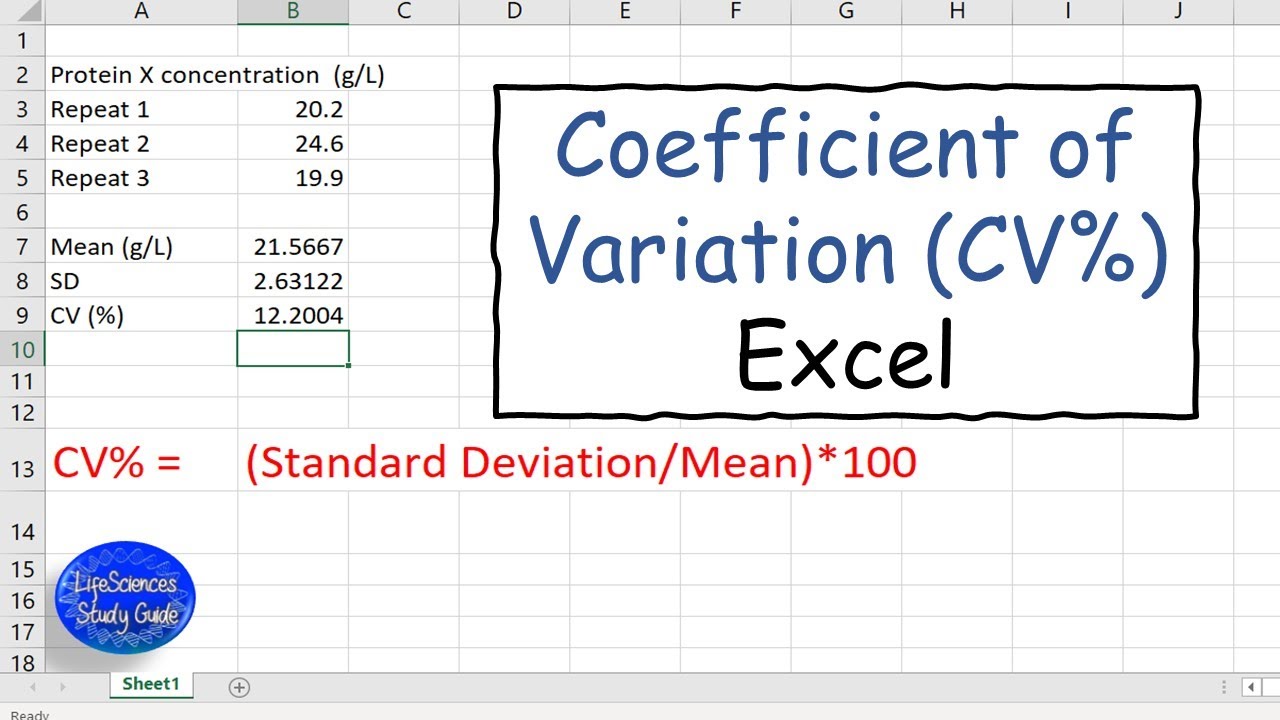Click the select-all corner of the grid
This screenshot has height=720, width=1280.
click(x=23, y=12)
